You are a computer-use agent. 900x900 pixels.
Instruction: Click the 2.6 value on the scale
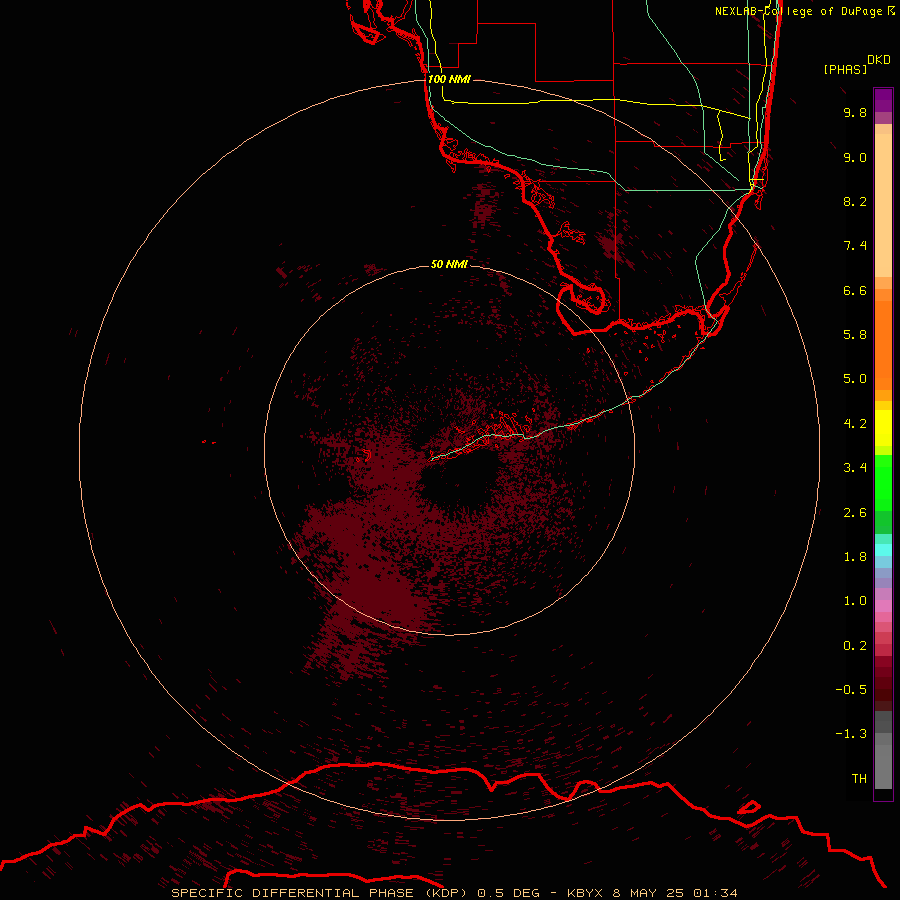[x=855, y=513]
